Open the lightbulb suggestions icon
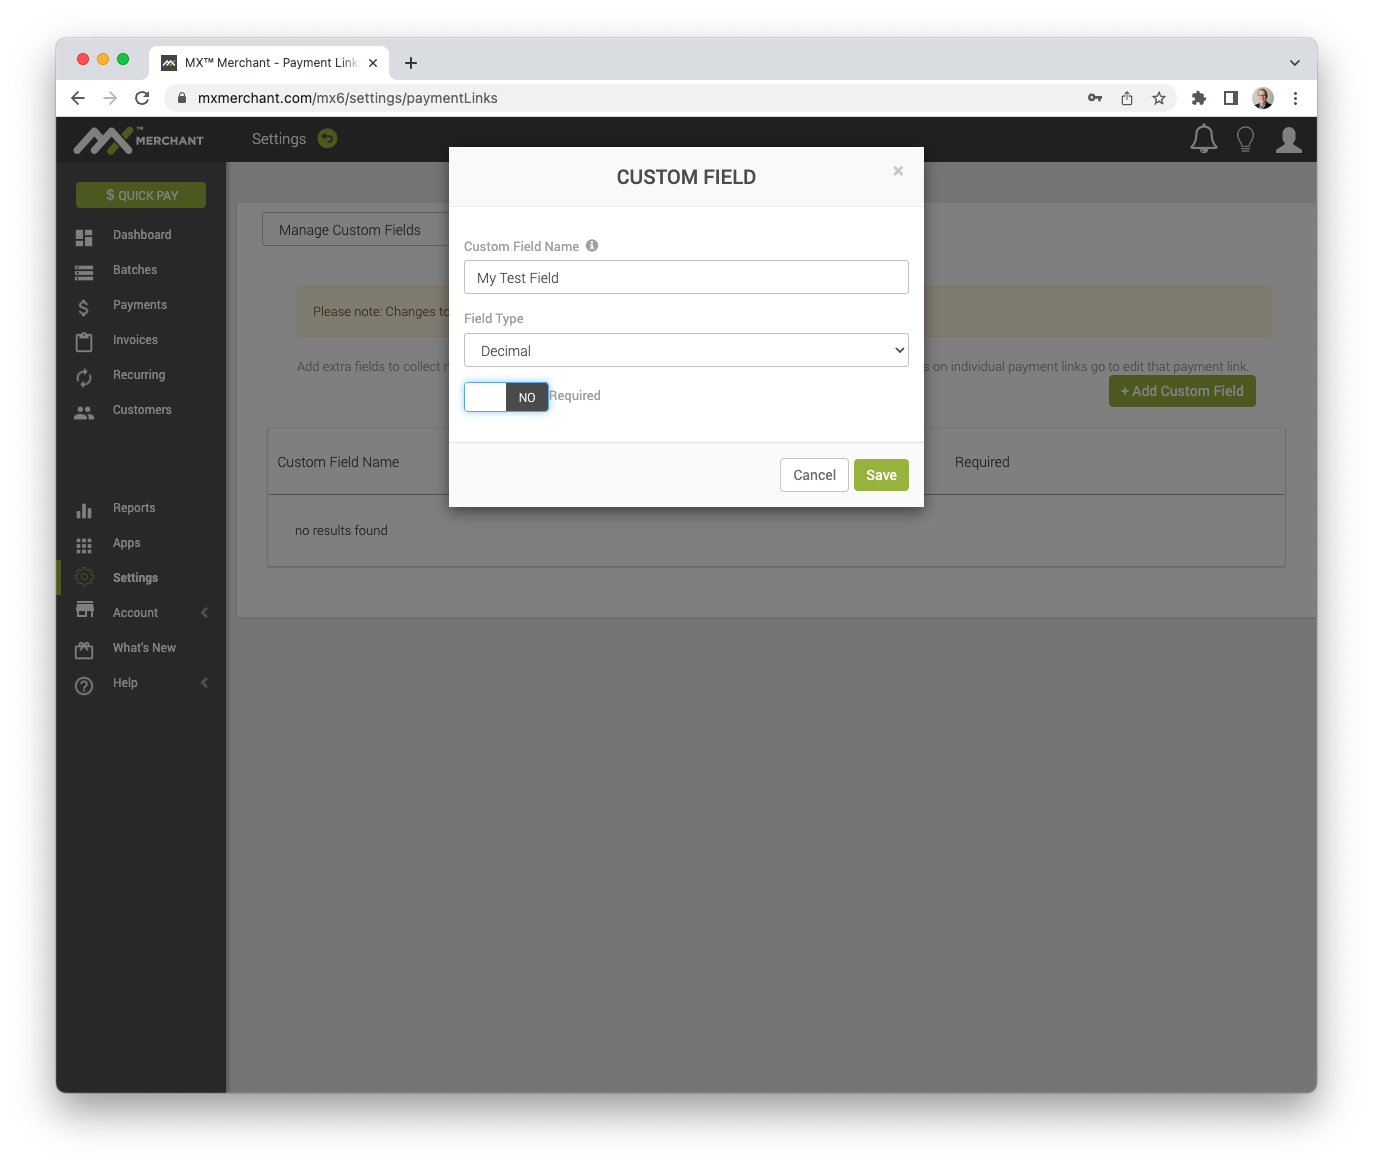1373x1167 pixels. (x=1245, y=139)
